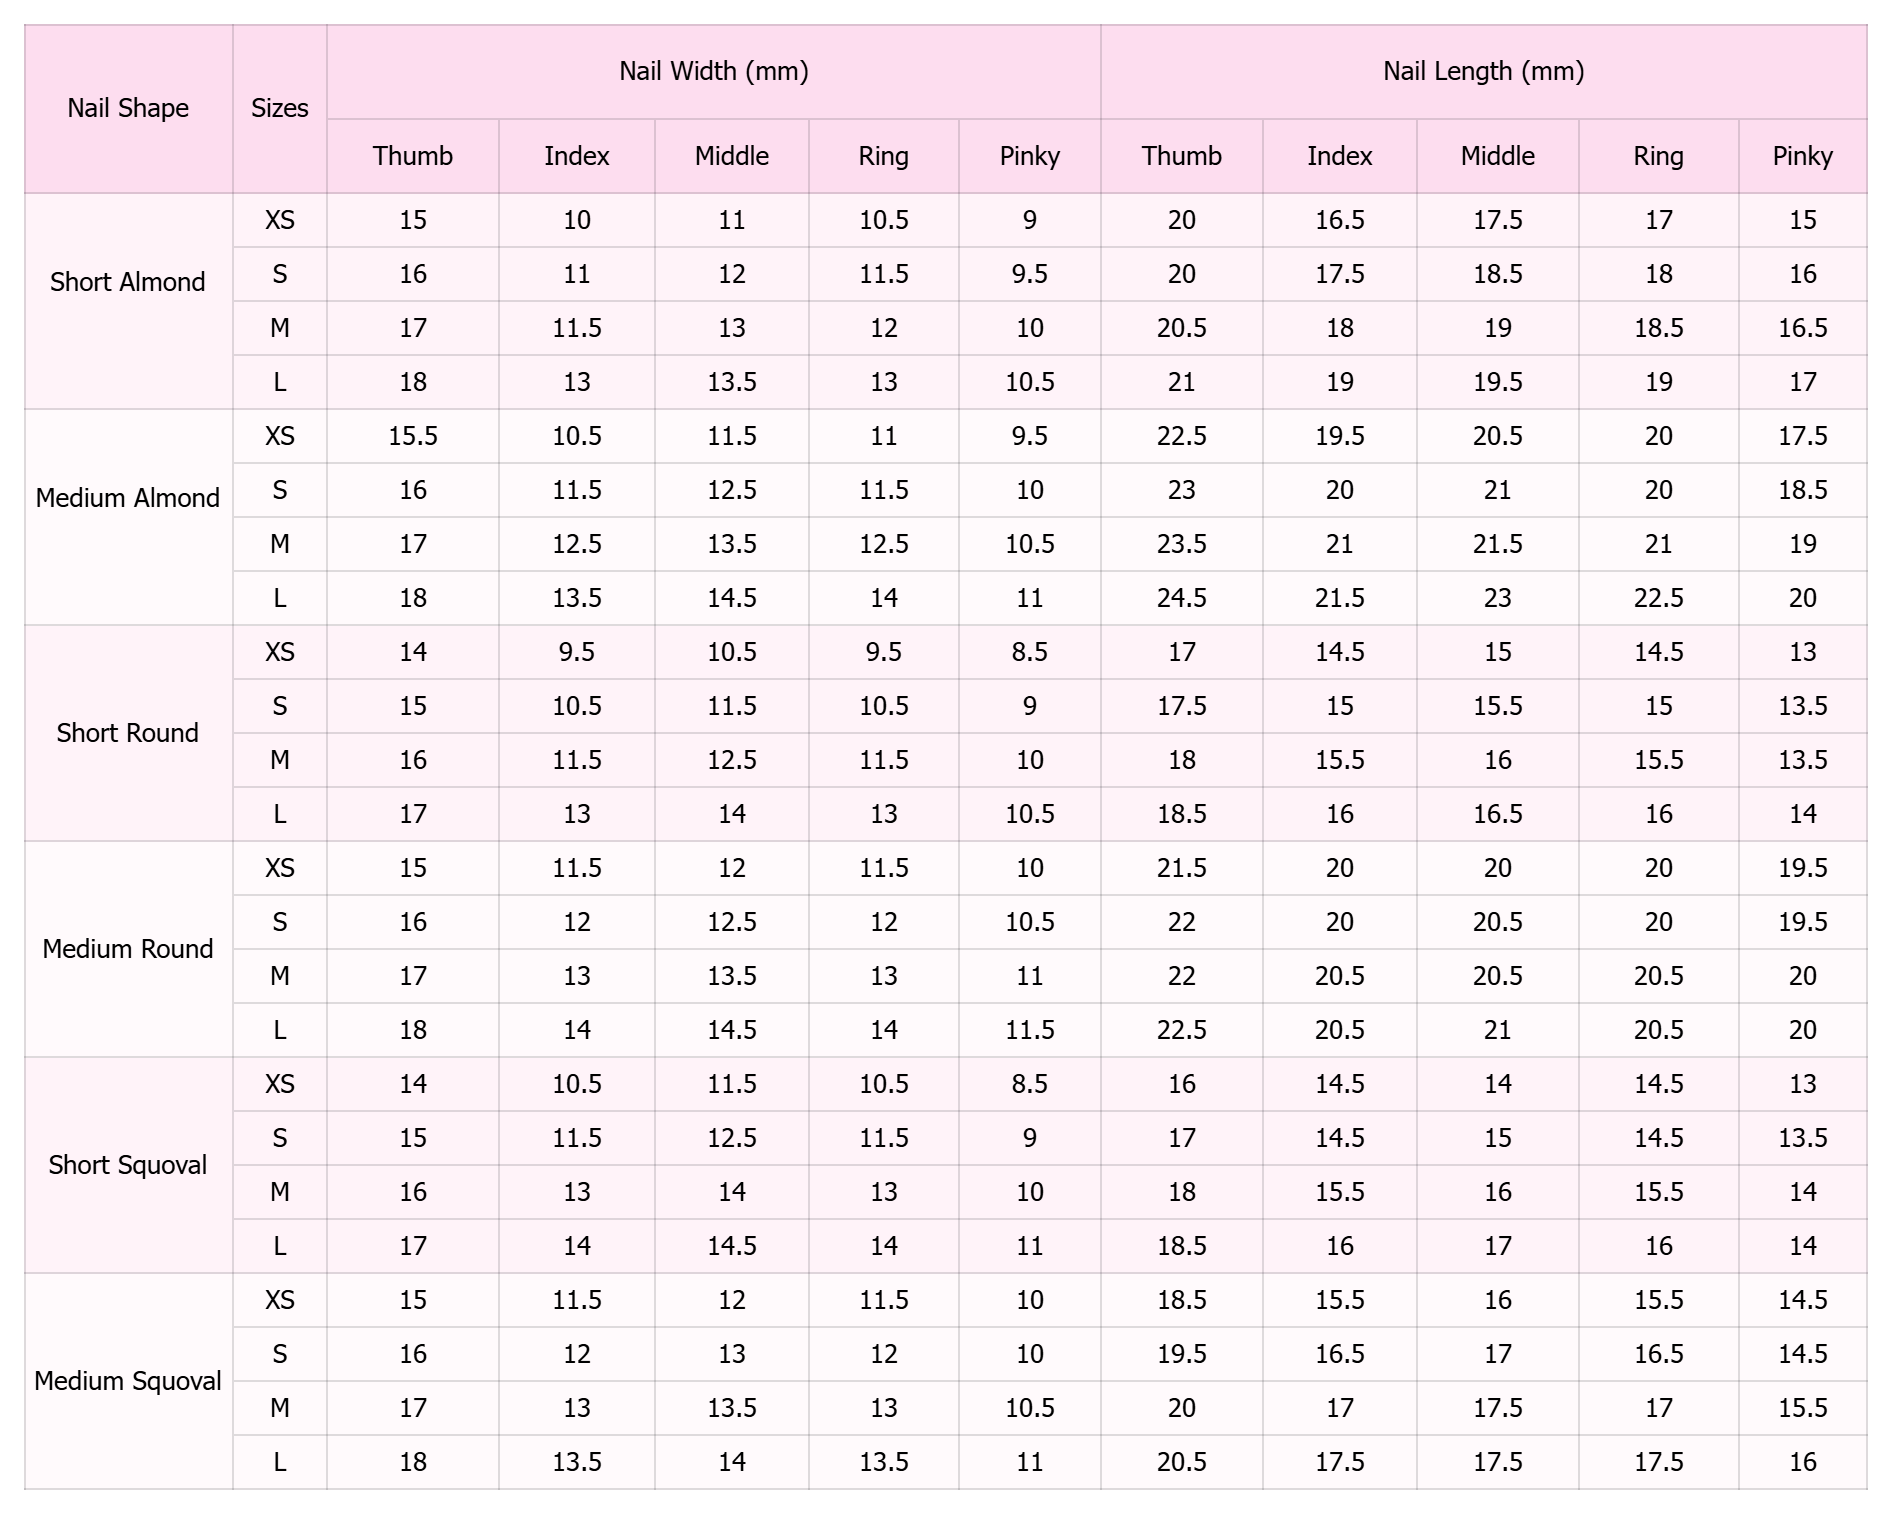The image size is (1892, 1514).
Task: Click the Sizes column header
Action: pyautogui.click(x=280, y=108)
